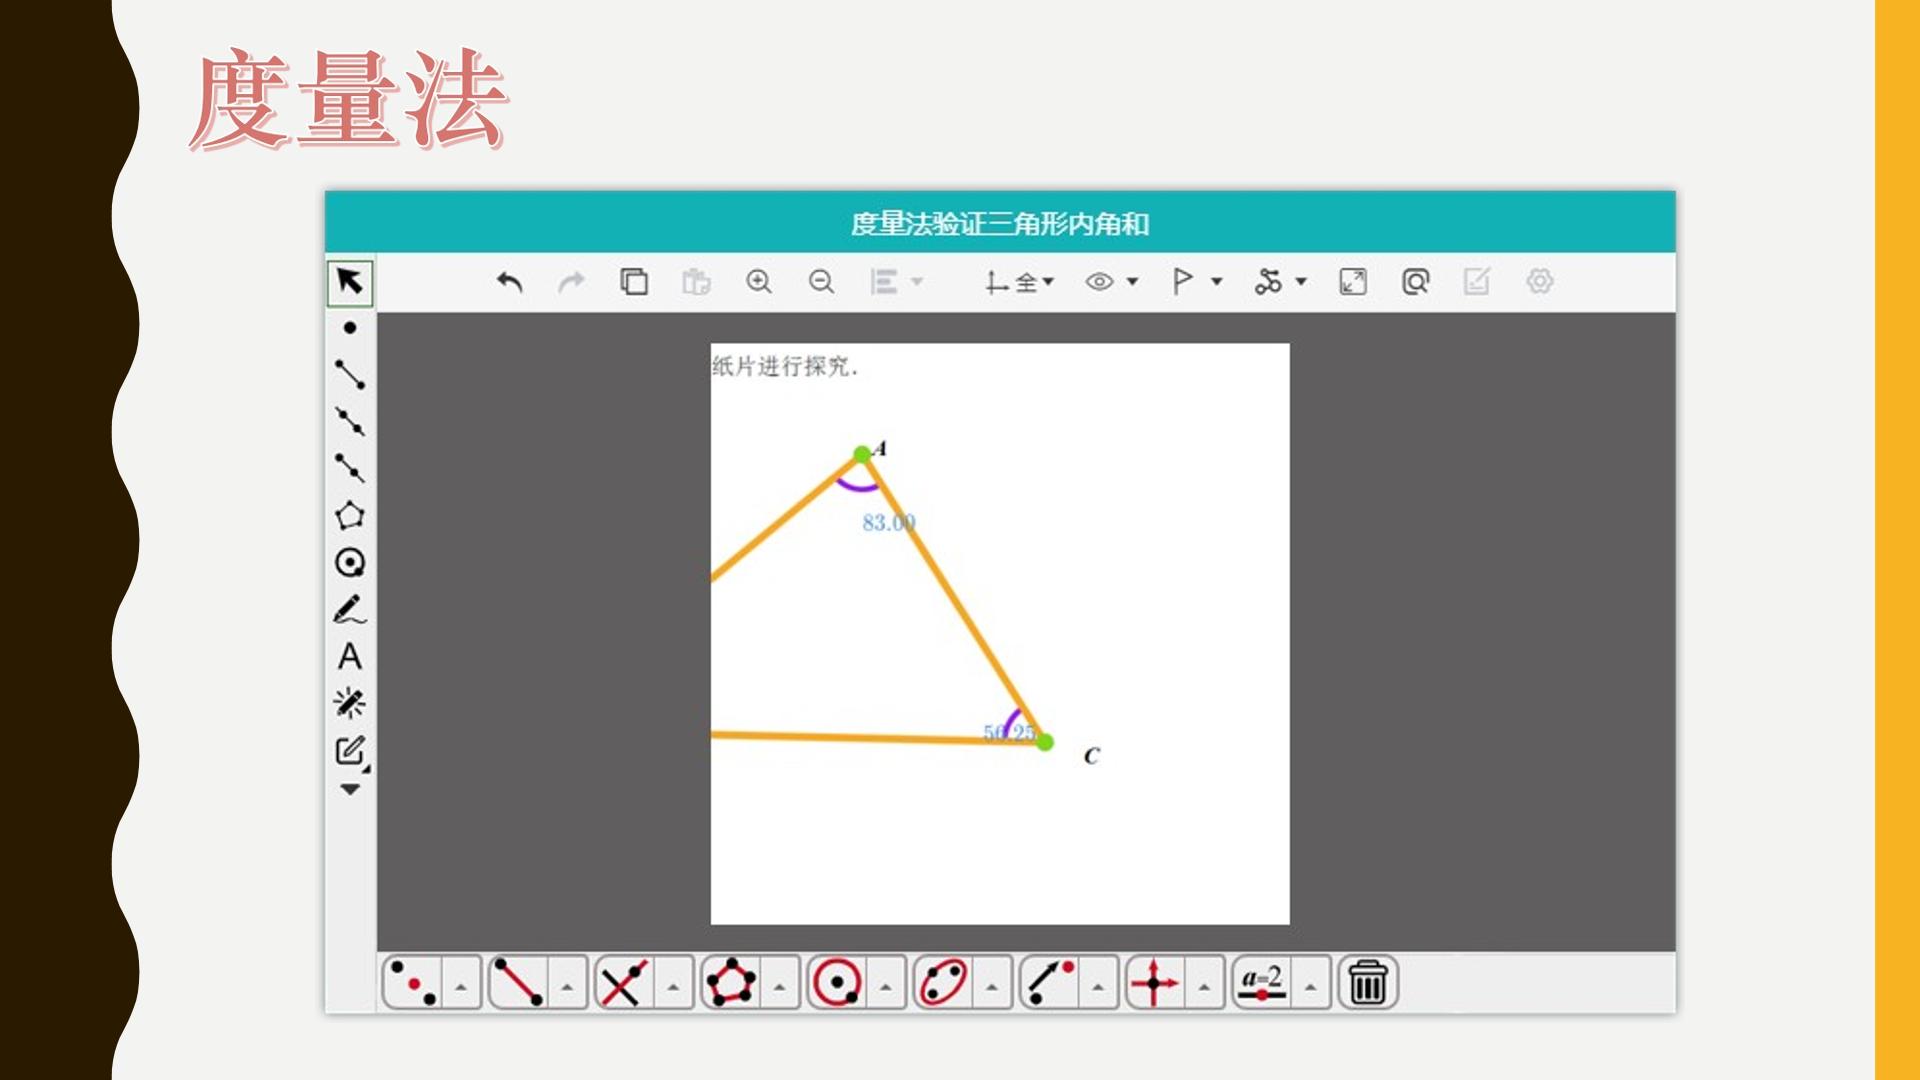Open the bottom circle tool group
1920x1080 pixels.
click(837, 982)
